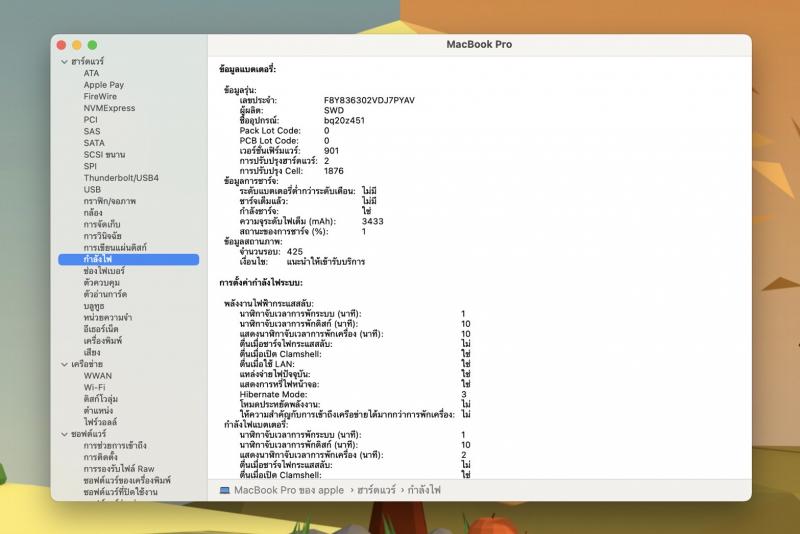Collapse the เครือข่าย section chevron
This screenshot has width=800, height=534.
(64, 364)
